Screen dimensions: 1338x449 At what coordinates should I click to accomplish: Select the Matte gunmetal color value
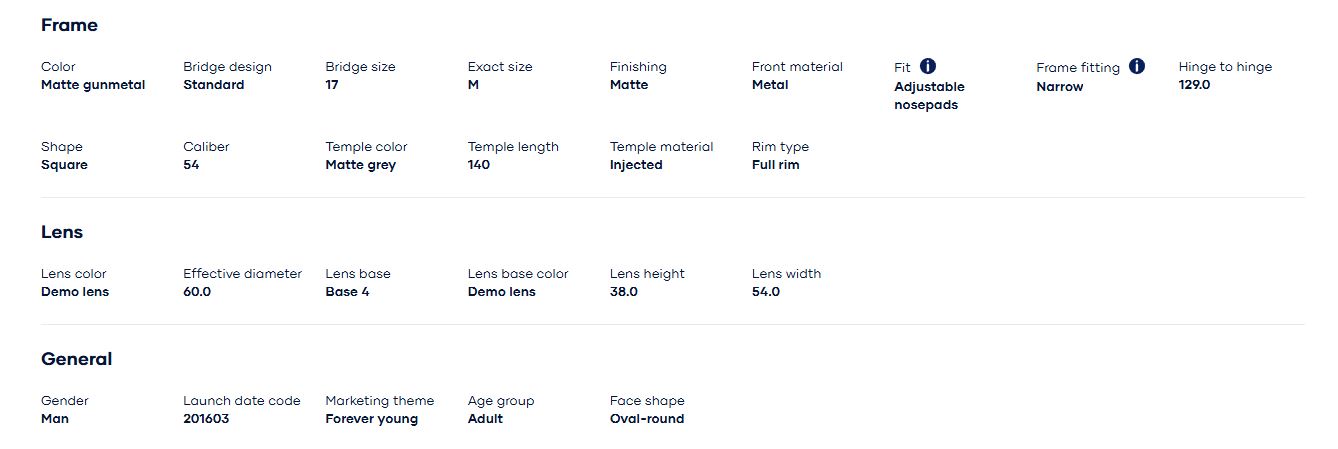tap(93, 85)
